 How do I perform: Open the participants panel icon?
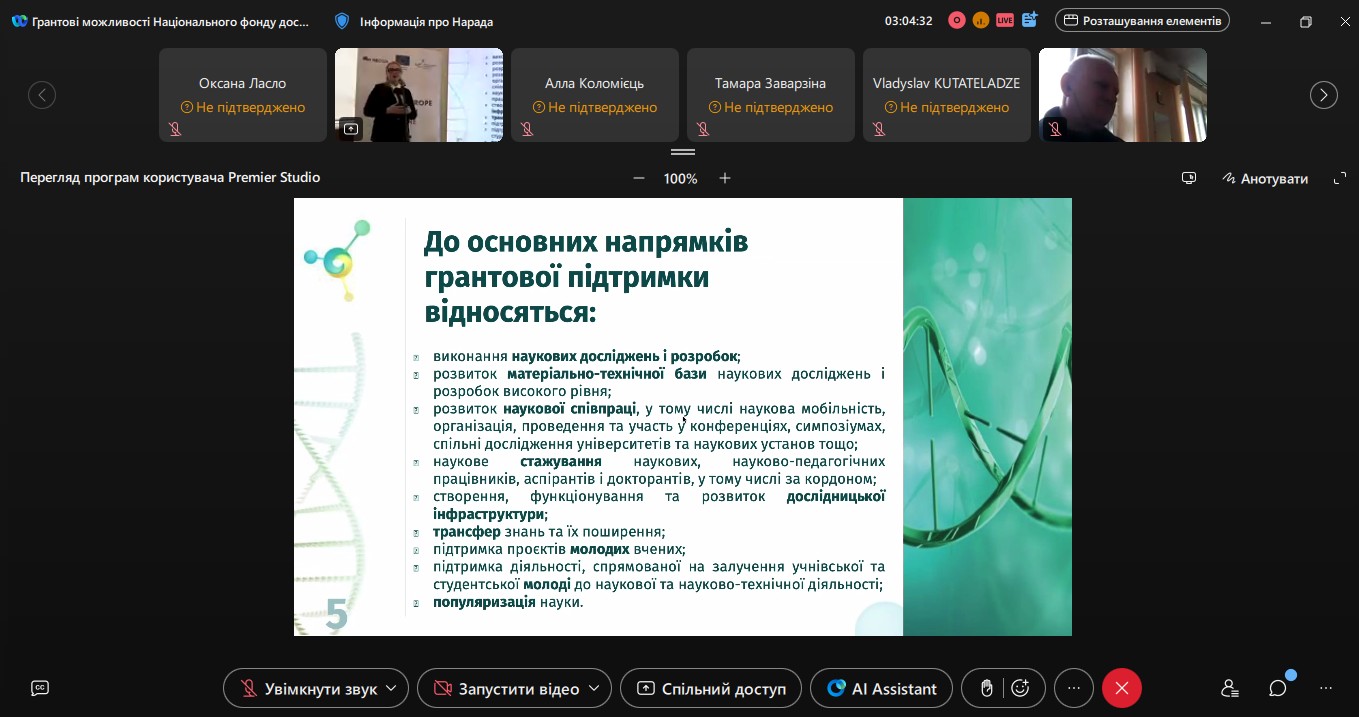(1230, 688)
